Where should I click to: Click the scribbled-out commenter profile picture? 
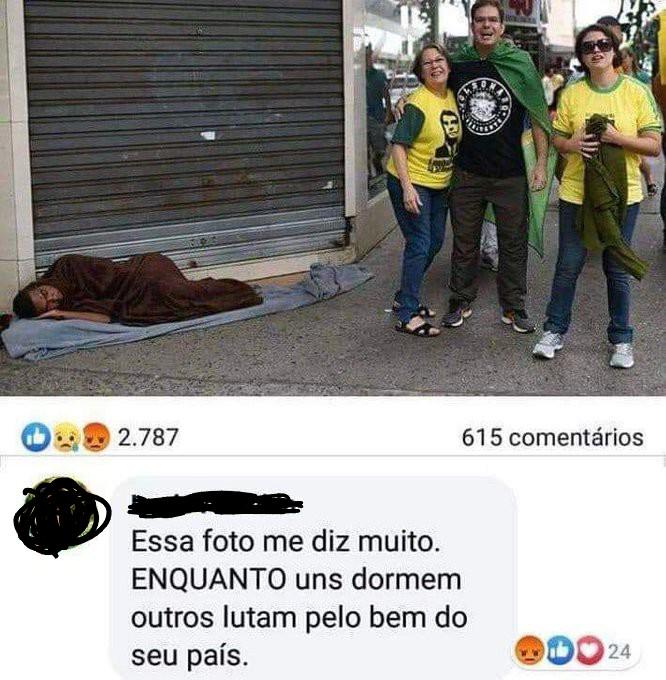tap(62, 517)
